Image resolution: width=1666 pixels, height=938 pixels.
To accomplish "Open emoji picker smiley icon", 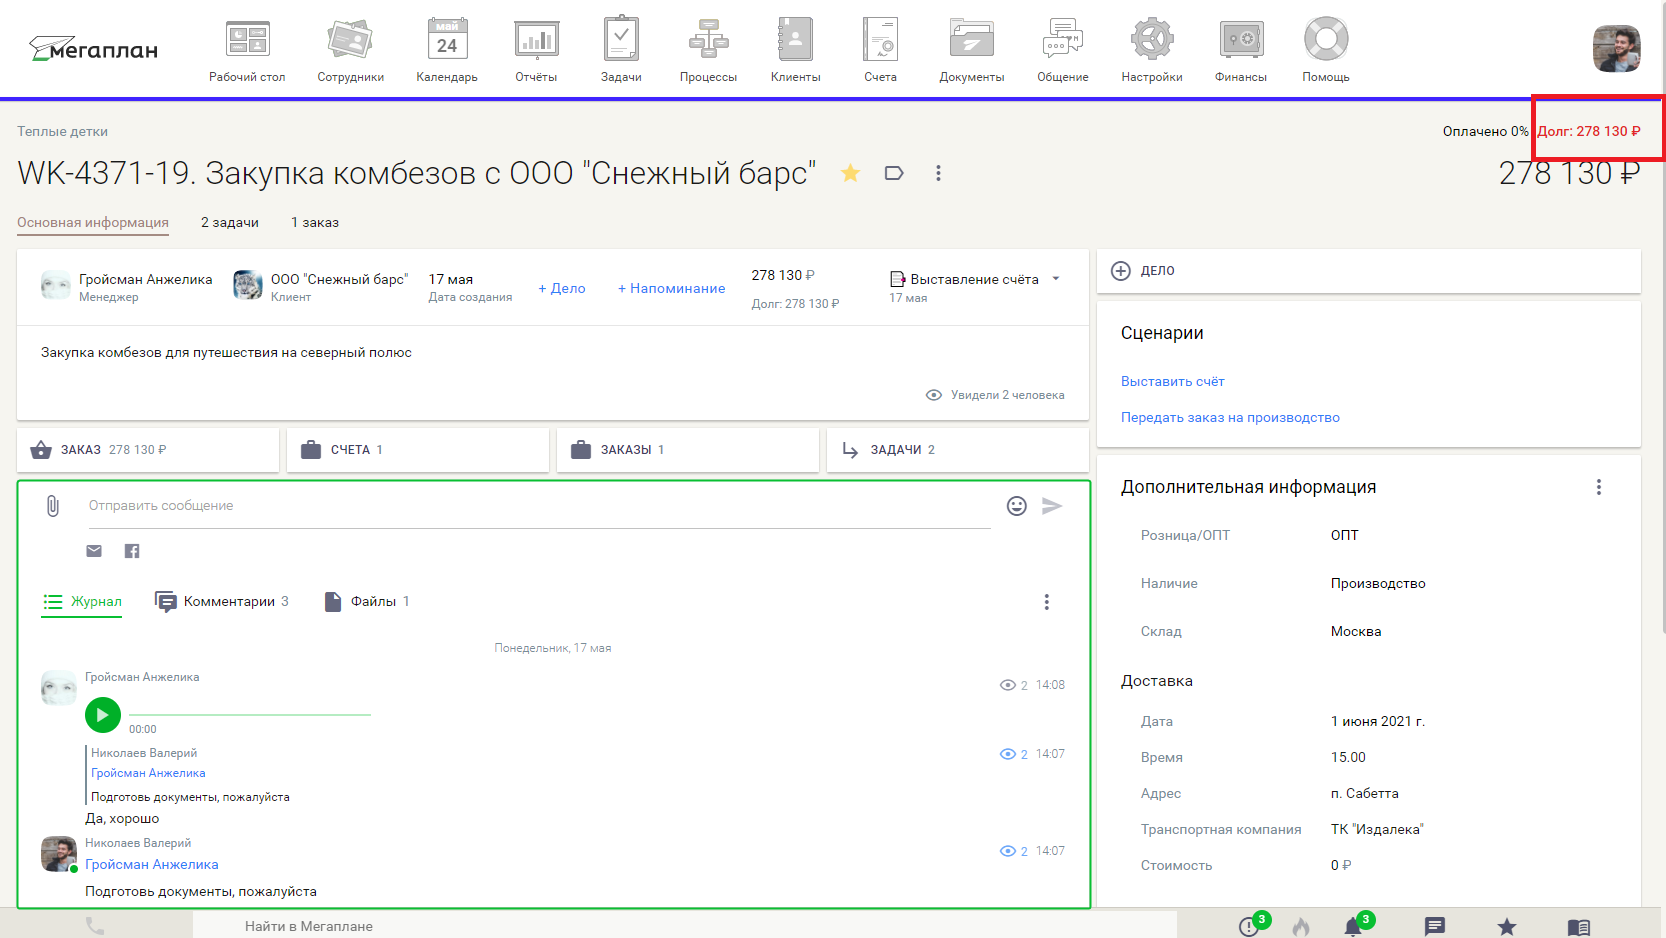I will (x=1017, y=506).
